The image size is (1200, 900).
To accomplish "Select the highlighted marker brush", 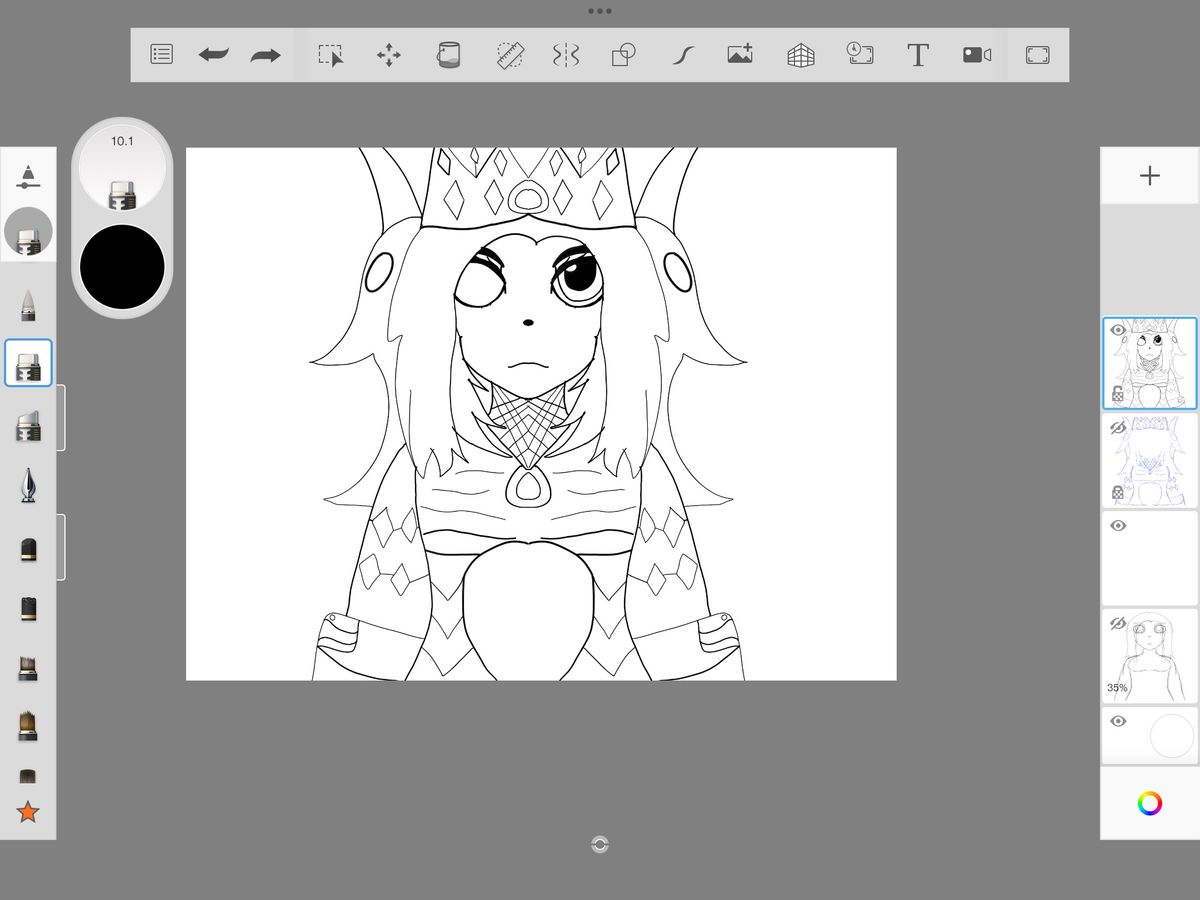I will [x=28, y=364].
